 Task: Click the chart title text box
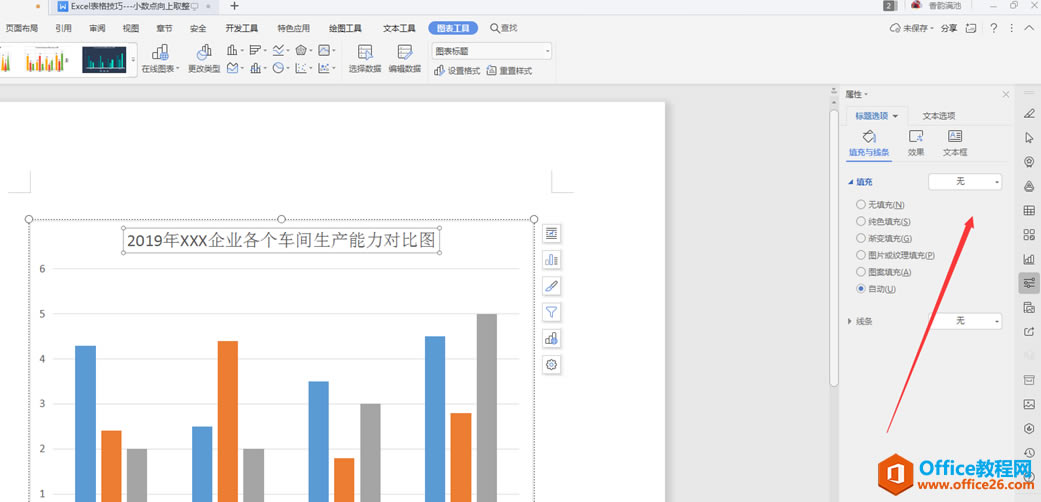[281, 240]
